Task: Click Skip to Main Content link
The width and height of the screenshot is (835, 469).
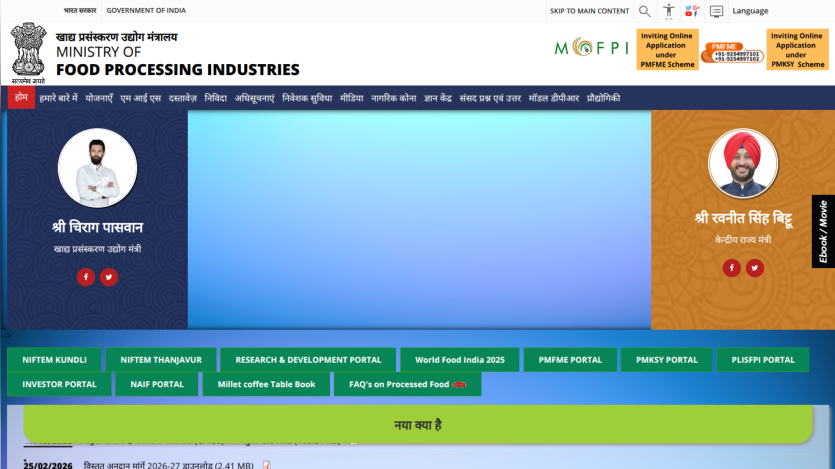Action: [x=590, y=11]
